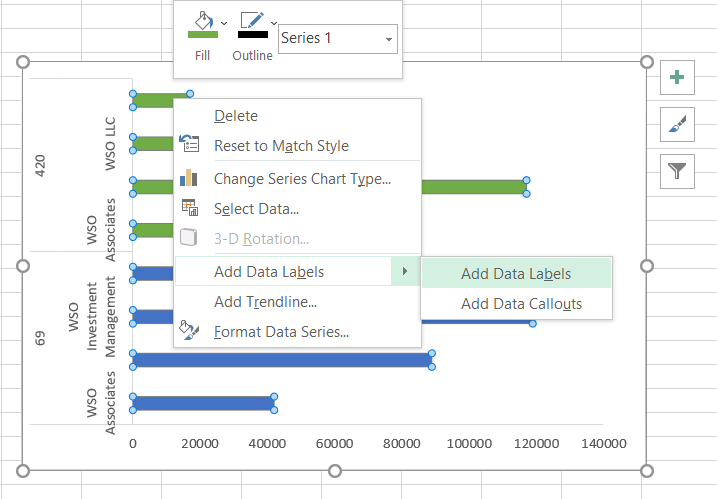717x499 pixels.
Task: Click the black outline color bar
Action: (252, 35)
